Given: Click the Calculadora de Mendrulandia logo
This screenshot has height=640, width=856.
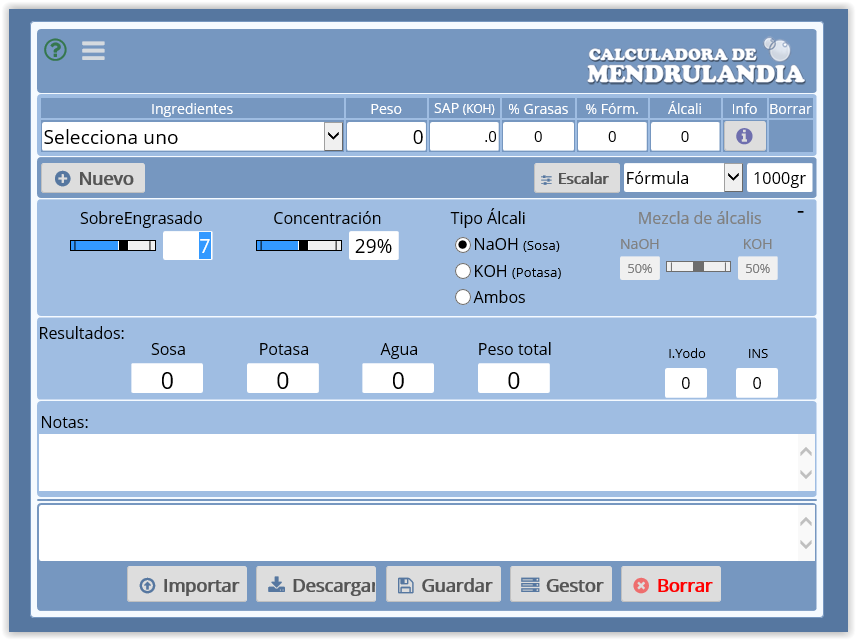Looking at the screenshot, I should point(696,61).
